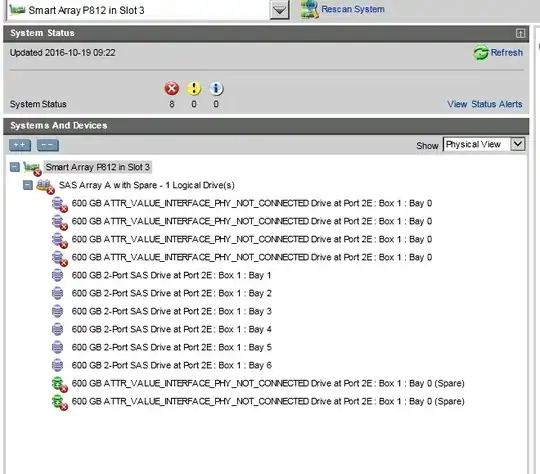This screenshot has width=540, height=474.
Task: Click the Systems And Devices panel header
Action: (x=266, y=126)
